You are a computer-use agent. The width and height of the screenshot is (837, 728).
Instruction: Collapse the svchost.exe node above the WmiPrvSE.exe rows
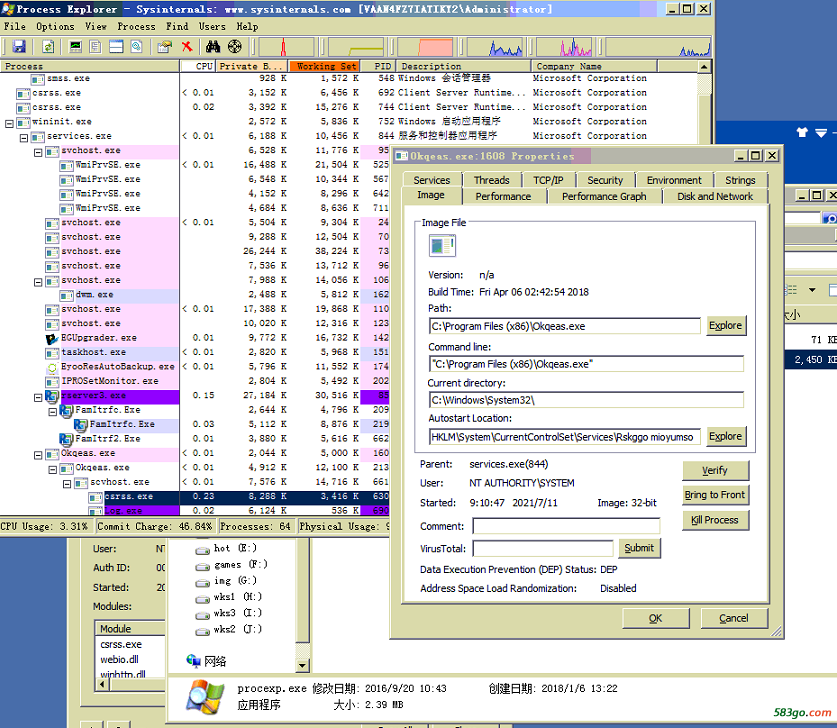tap(38, 152)
